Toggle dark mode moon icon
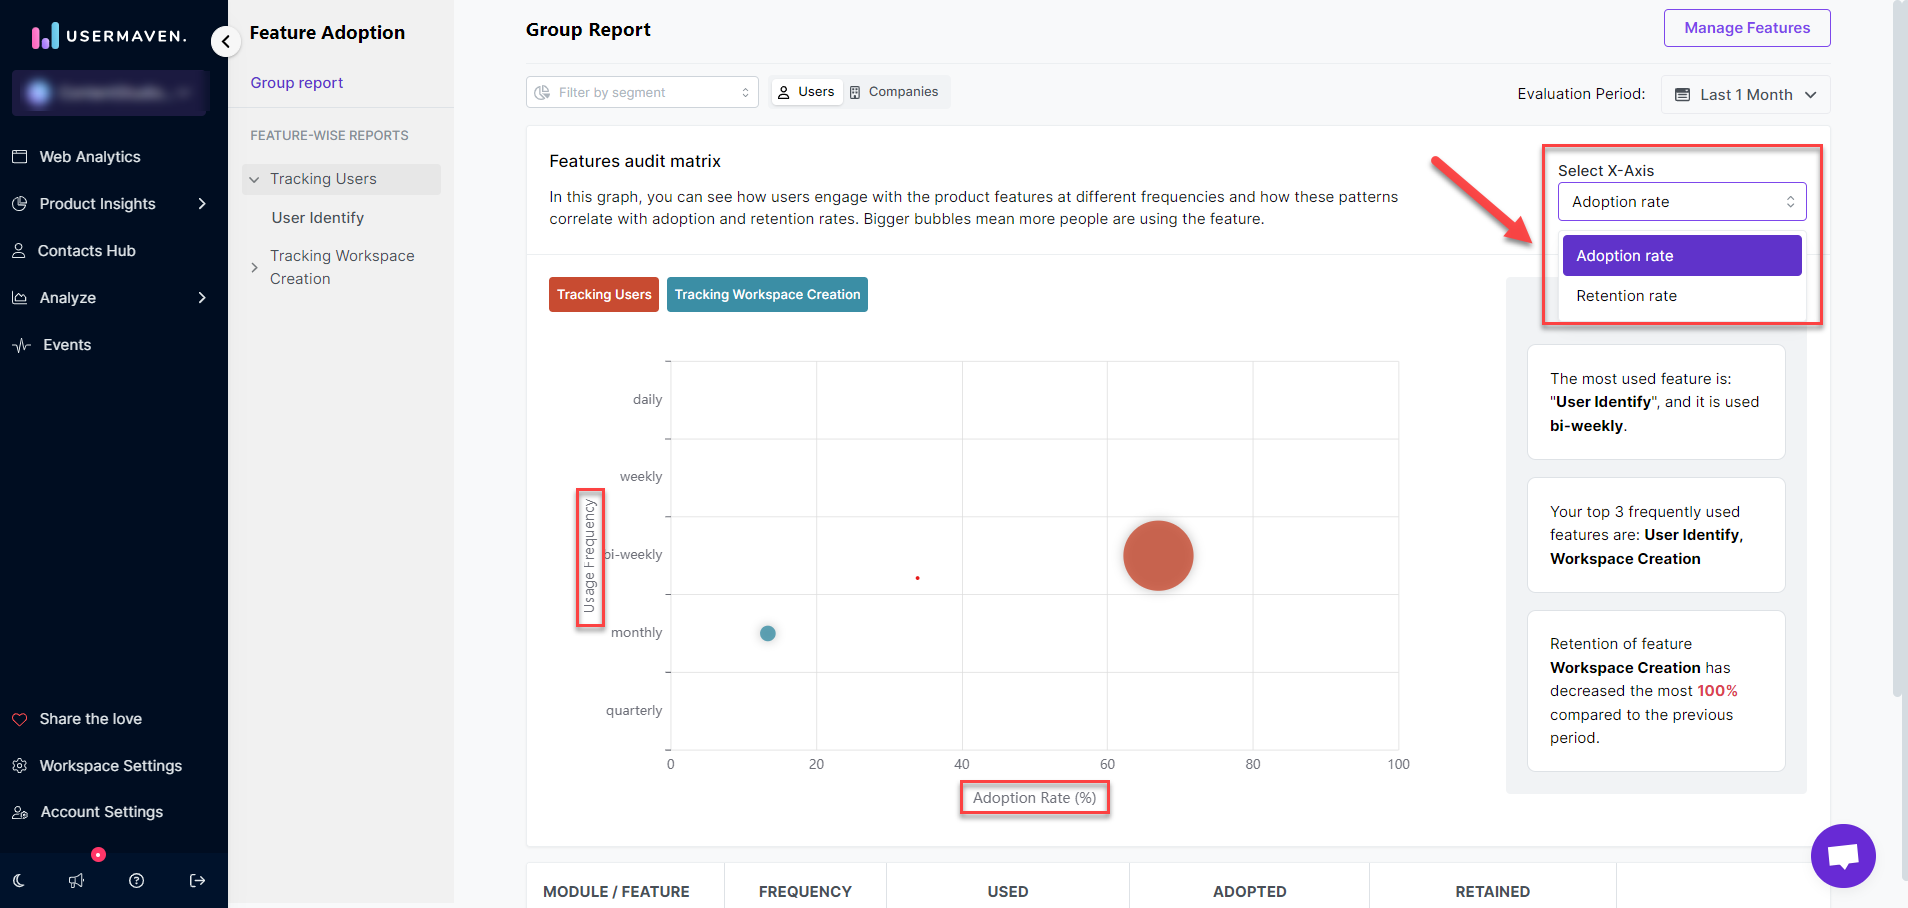Viewport: 1908px width, 908px height. [x=19, y=880]
